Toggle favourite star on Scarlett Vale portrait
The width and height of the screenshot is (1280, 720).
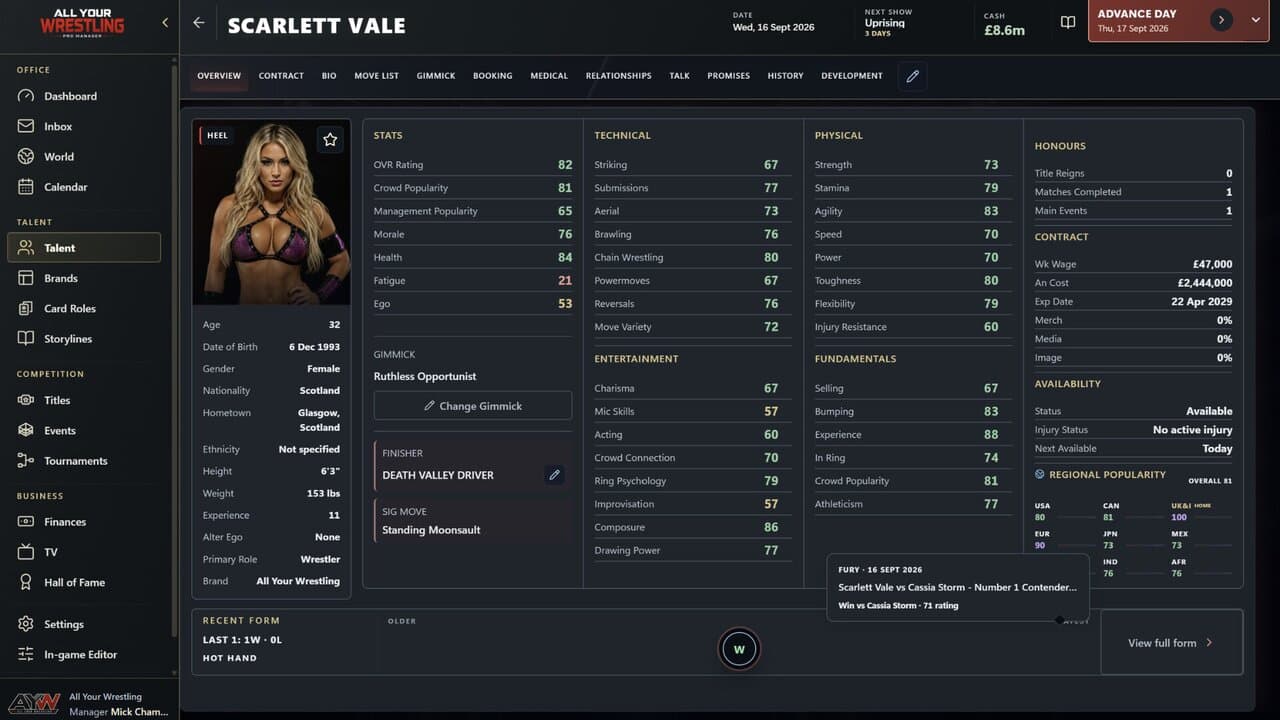pos(330,140)
